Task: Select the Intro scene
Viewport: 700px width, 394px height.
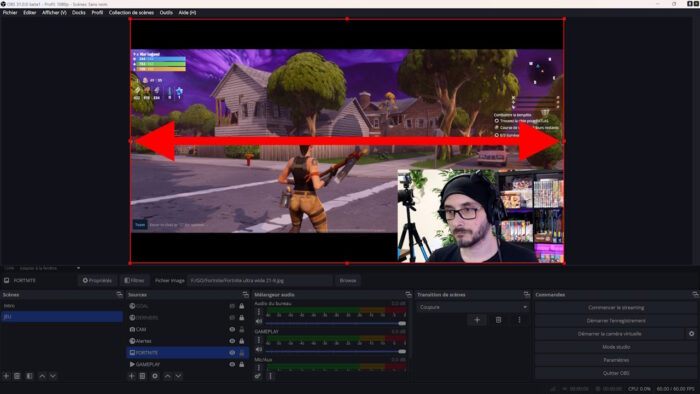Action: coord(62,306)
